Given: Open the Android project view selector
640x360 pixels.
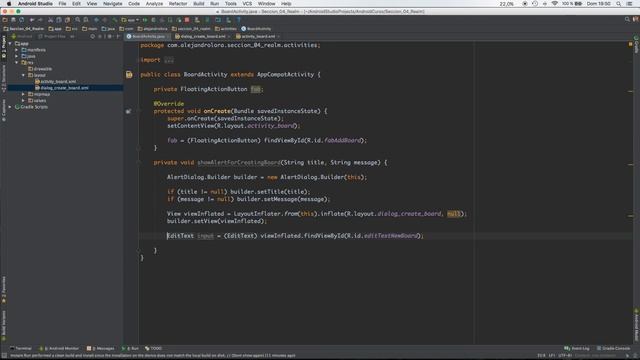Looking at the screenshot, I should [x=22, y=36].
